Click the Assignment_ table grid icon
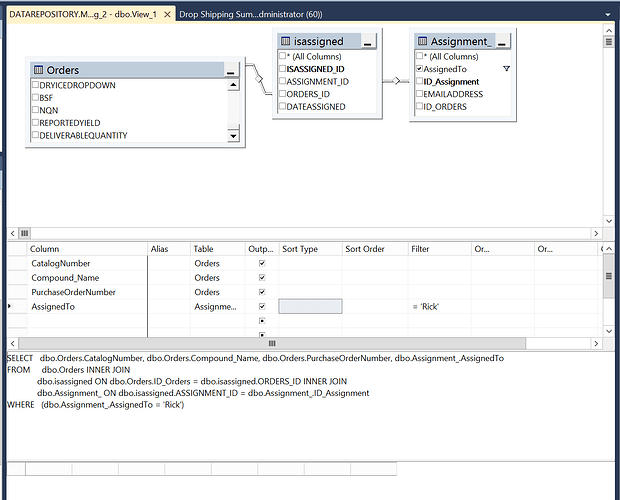This screenshot has width=620, height=500. (421, 42)
